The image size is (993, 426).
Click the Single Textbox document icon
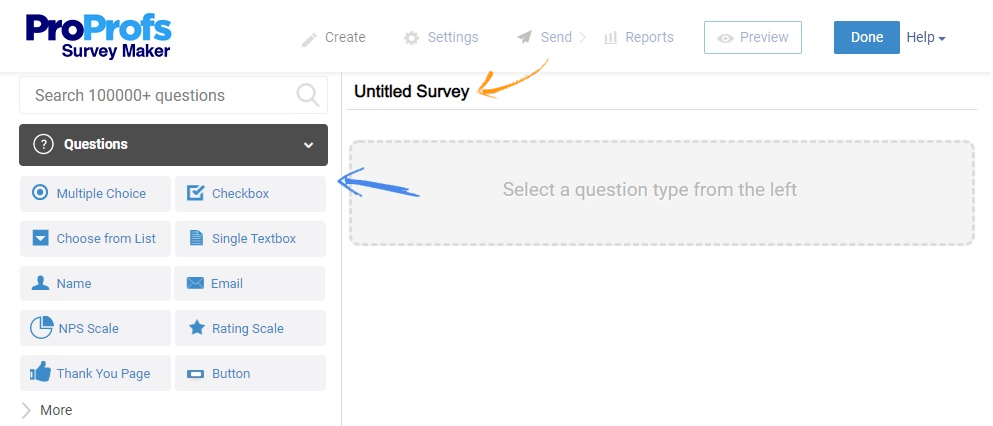(x=195, y=238)
